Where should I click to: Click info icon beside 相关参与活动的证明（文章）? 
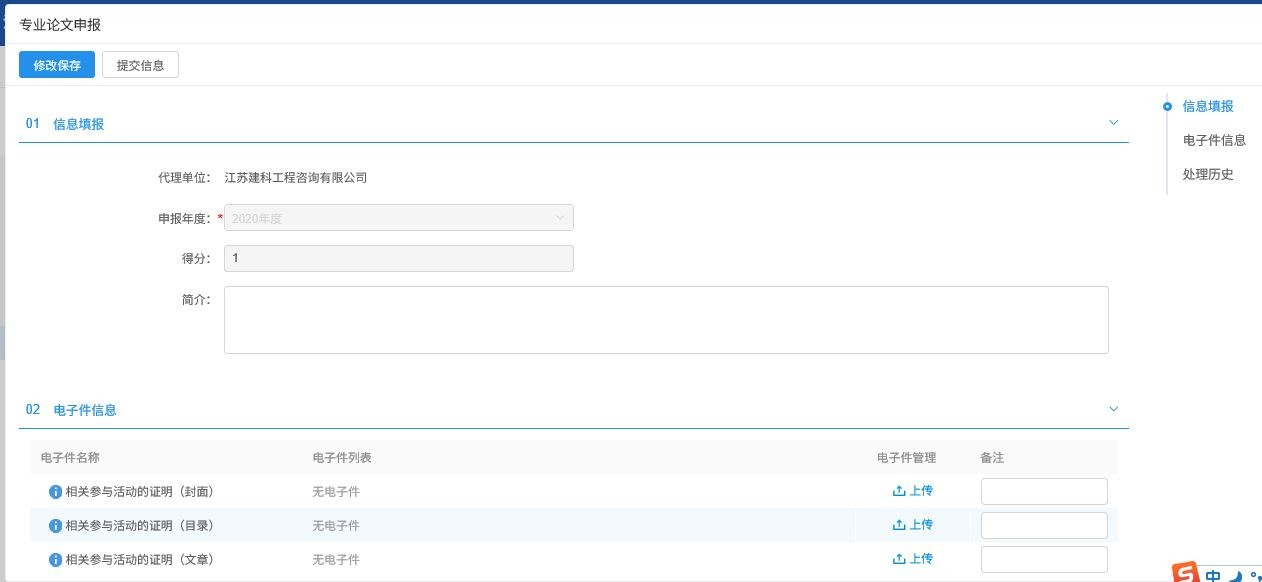point(56,560)
